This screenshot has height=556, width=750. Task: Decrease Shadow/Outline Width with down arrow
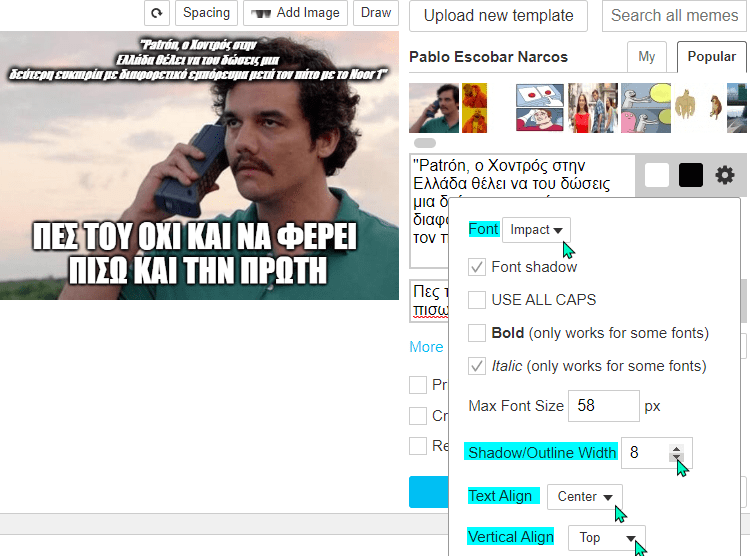pyautogui.click(x=676, y=456)
